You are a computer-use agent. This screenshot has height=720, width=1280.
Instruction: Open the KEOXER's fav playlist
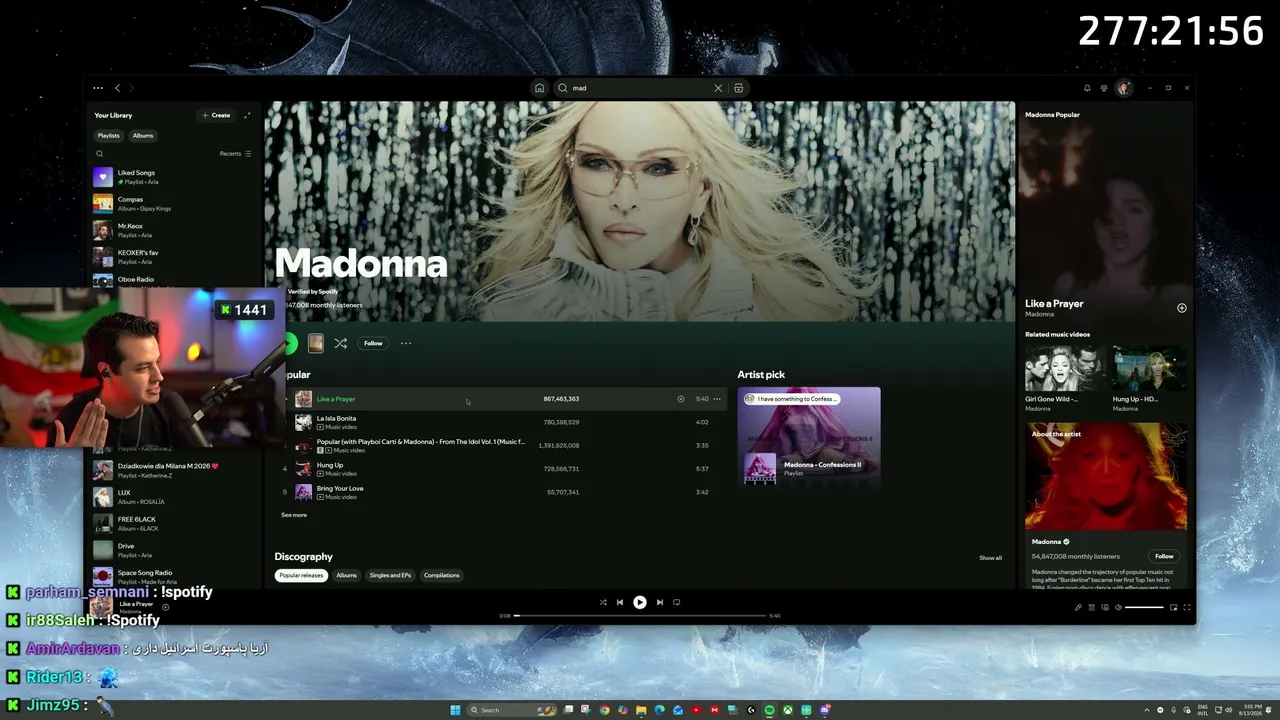pos(174,257)
